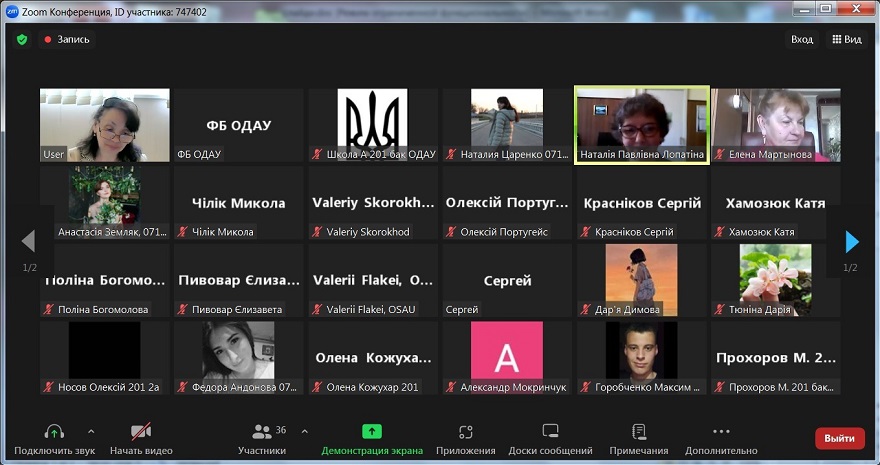The height and width of the screenshot is (465, 880).
Task: Click the green encryption shield icon
Action: [x=22, y=39]
